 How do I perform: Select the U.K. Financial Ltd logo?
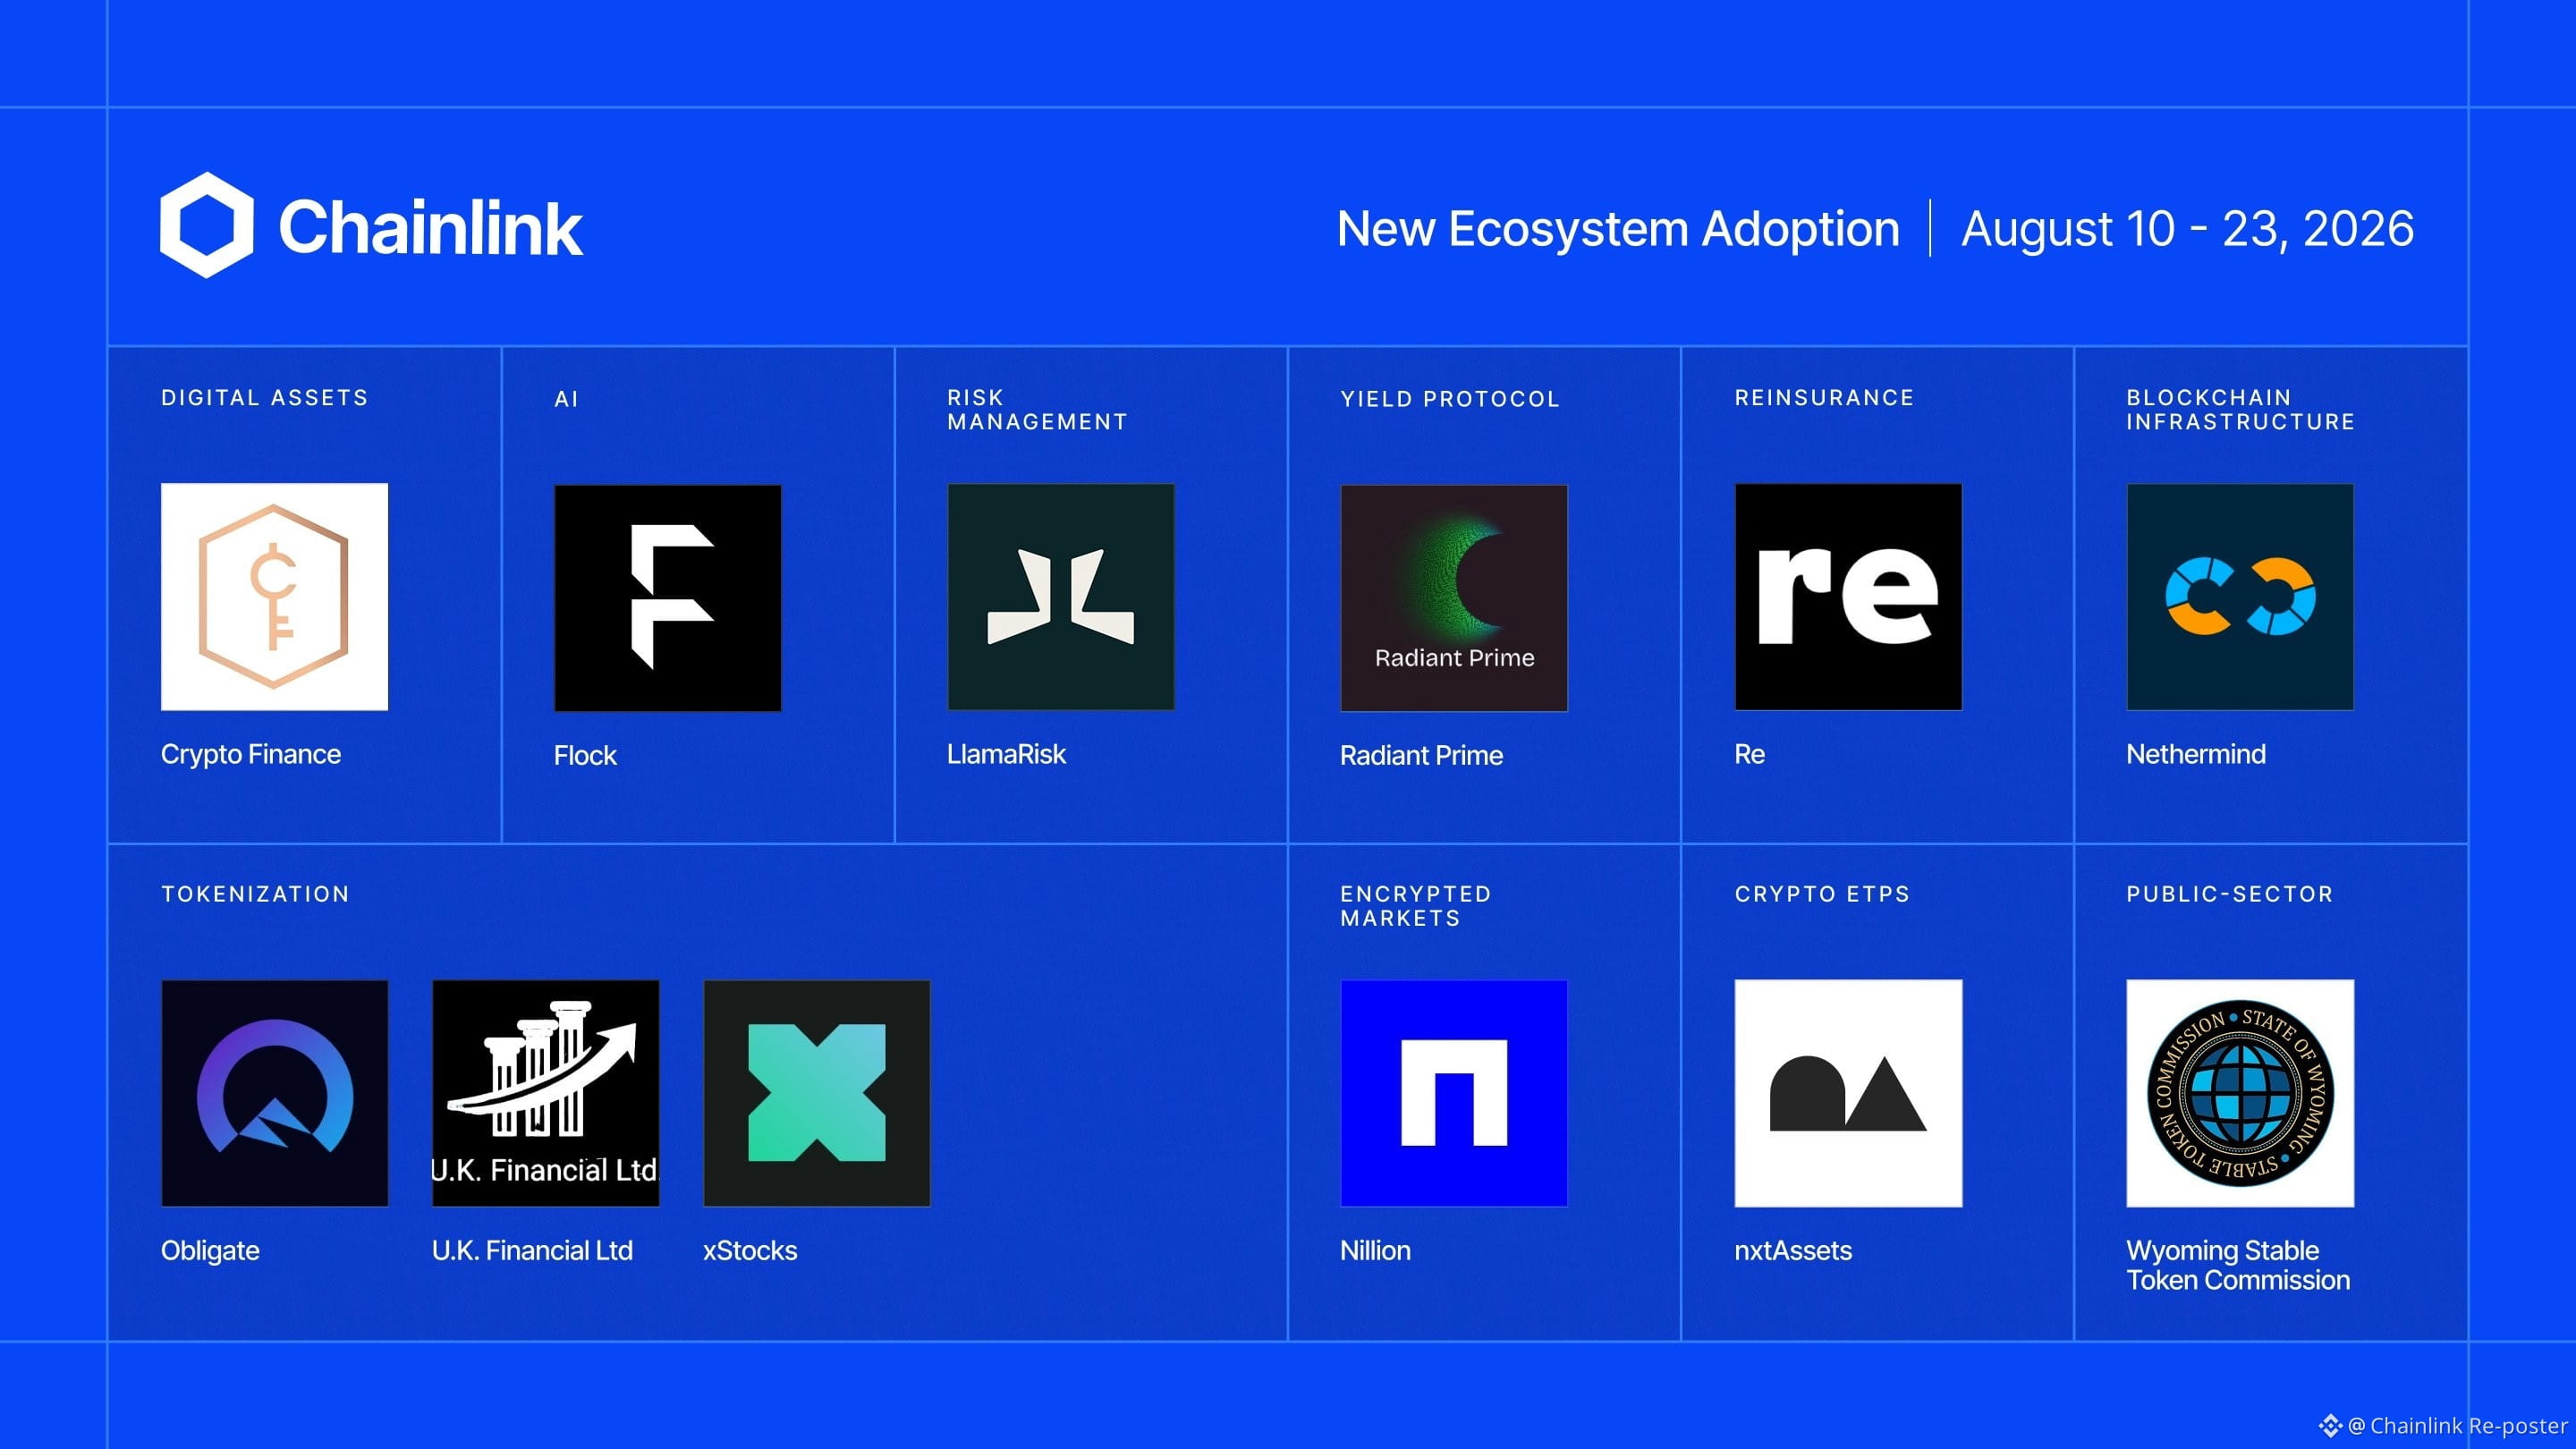(546, 1093)
